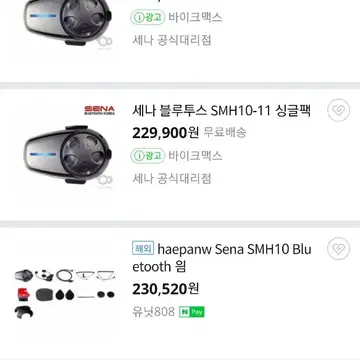360x360 pixels.
Task: Open seller 유닛808 store link
Action: pyautogui.click(x=153, y=312)
